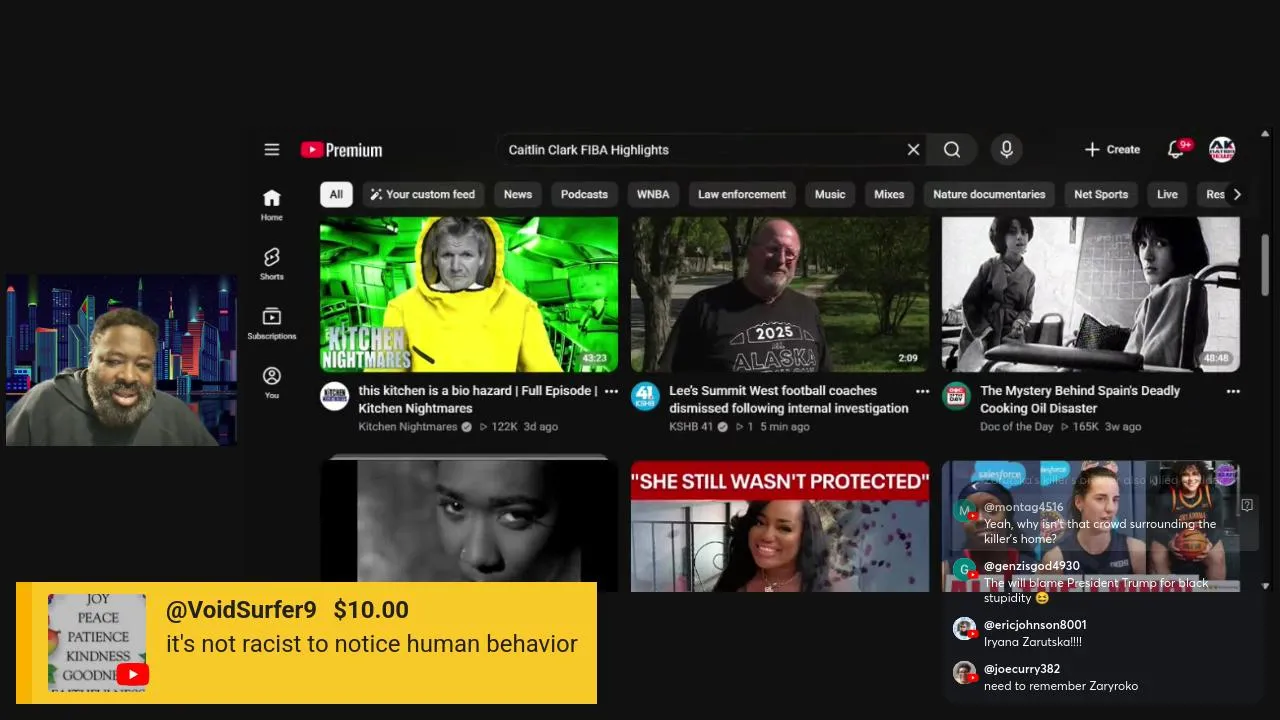Open the account avatar menu
Screen dimensions: 1280x720
click(1222, 150)
